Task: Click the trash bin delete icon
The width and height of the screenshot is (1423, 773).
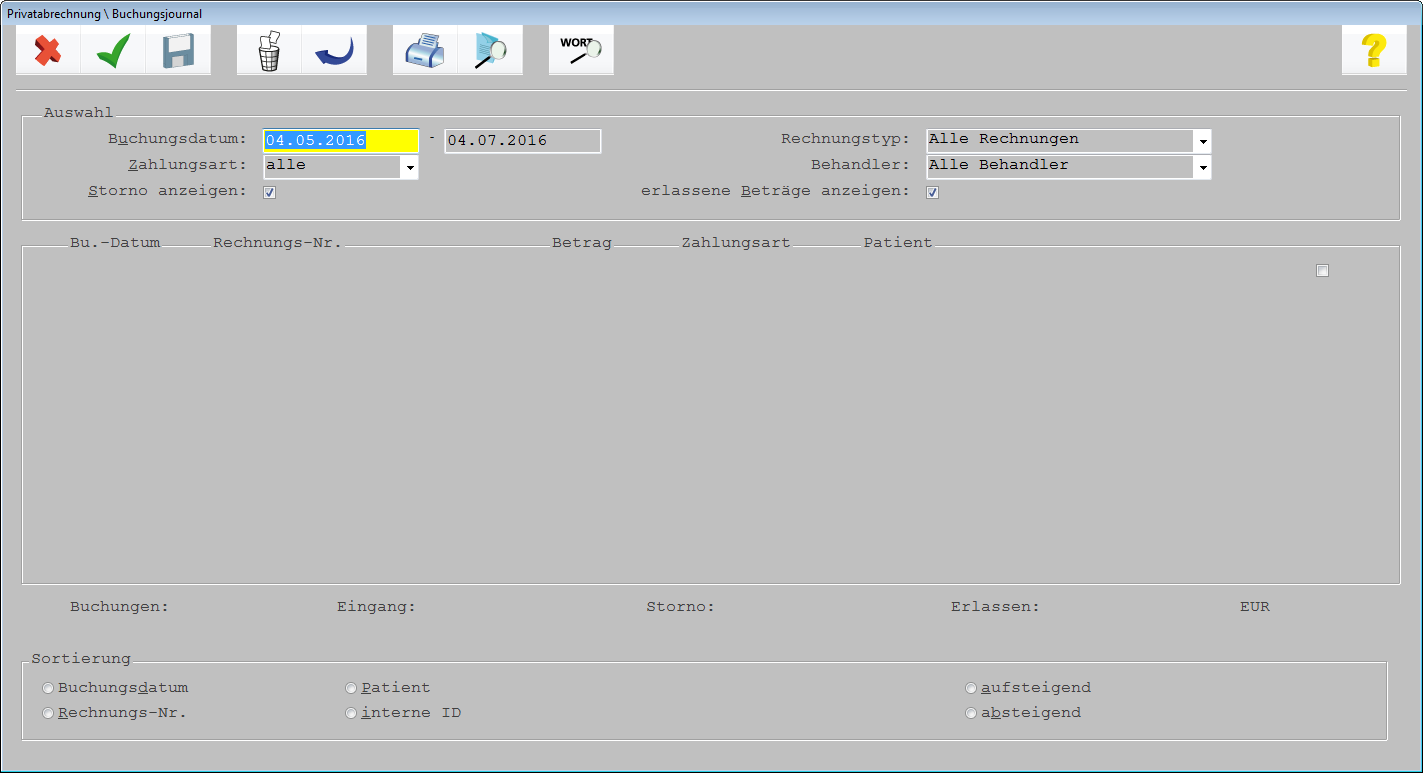Action: pos(269,50)
